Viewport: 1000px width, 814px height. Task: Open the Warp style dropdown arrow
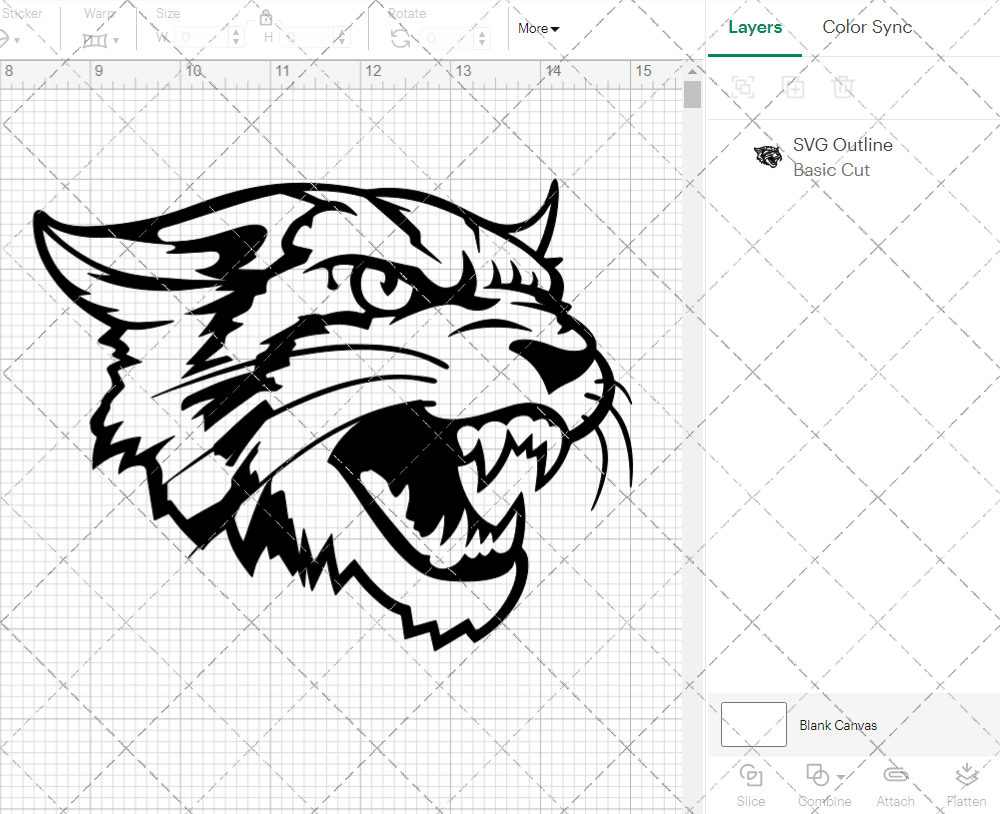117,40
